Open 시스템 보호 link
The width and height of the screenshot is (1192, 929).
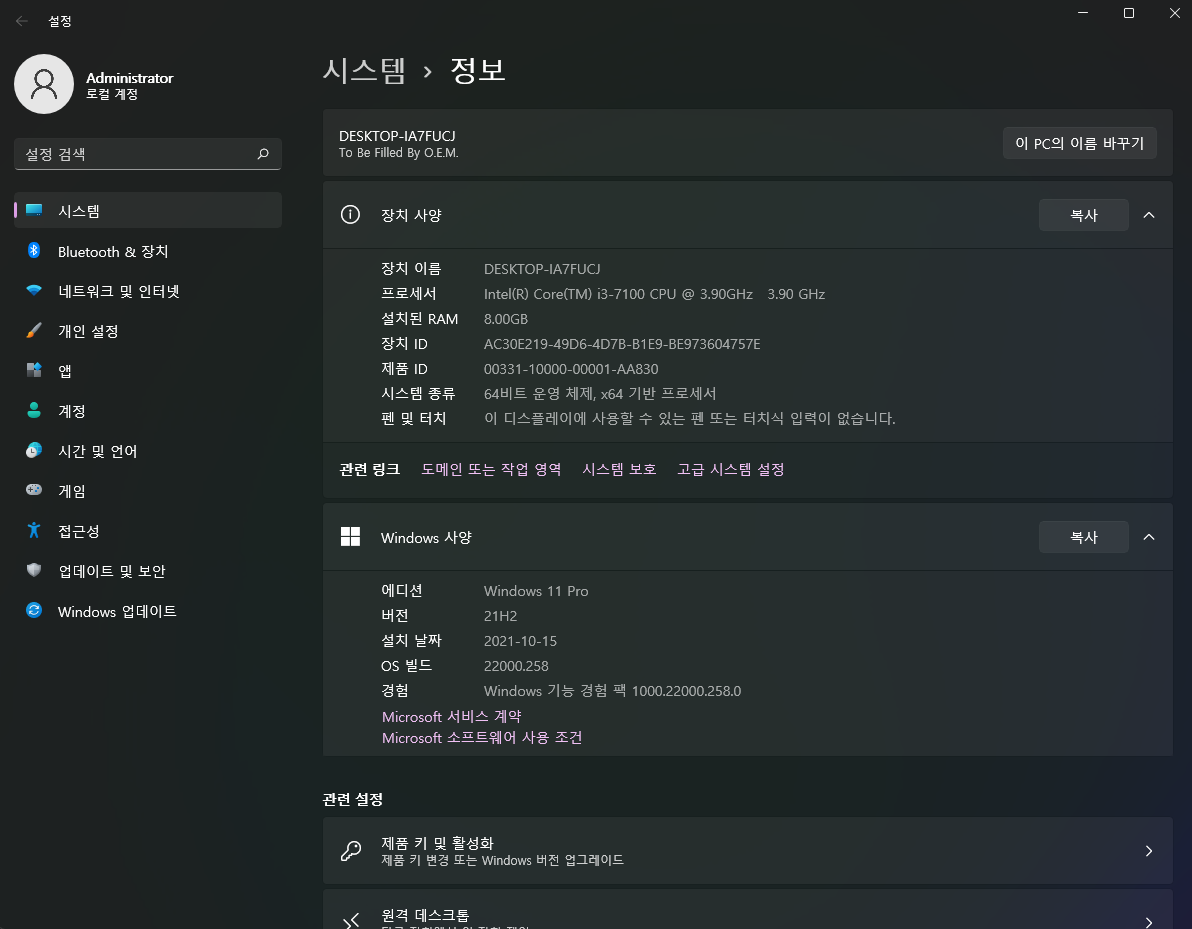[x=619, y=469]
